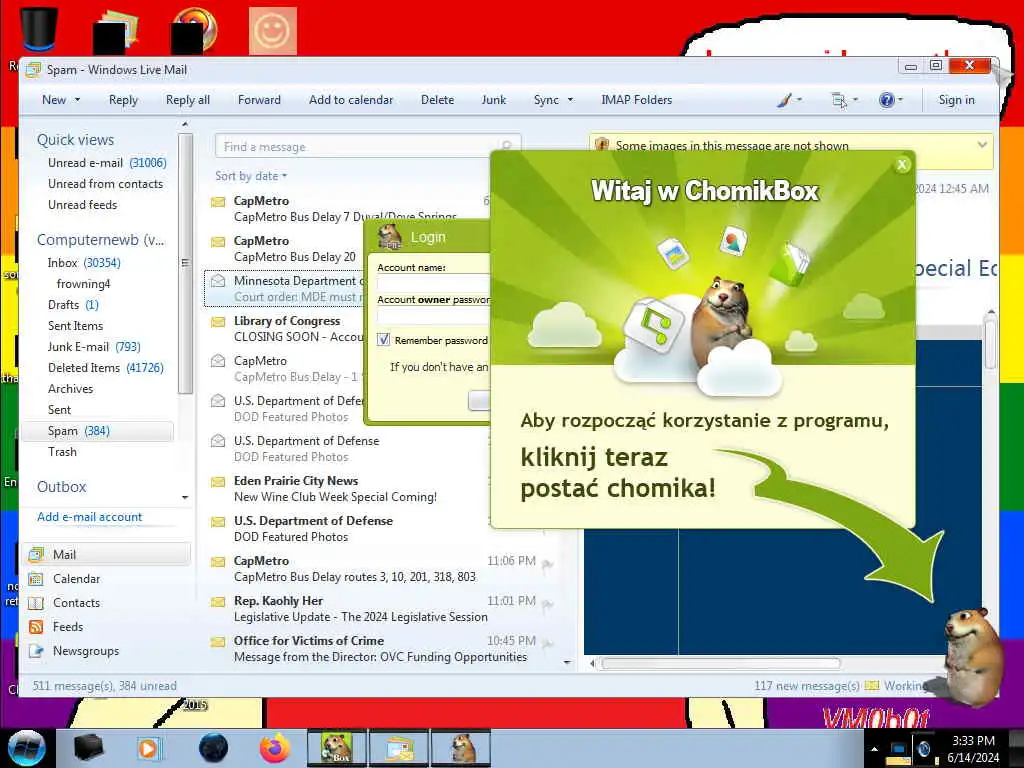Click the Account name field in Login

tap(434, 283)
